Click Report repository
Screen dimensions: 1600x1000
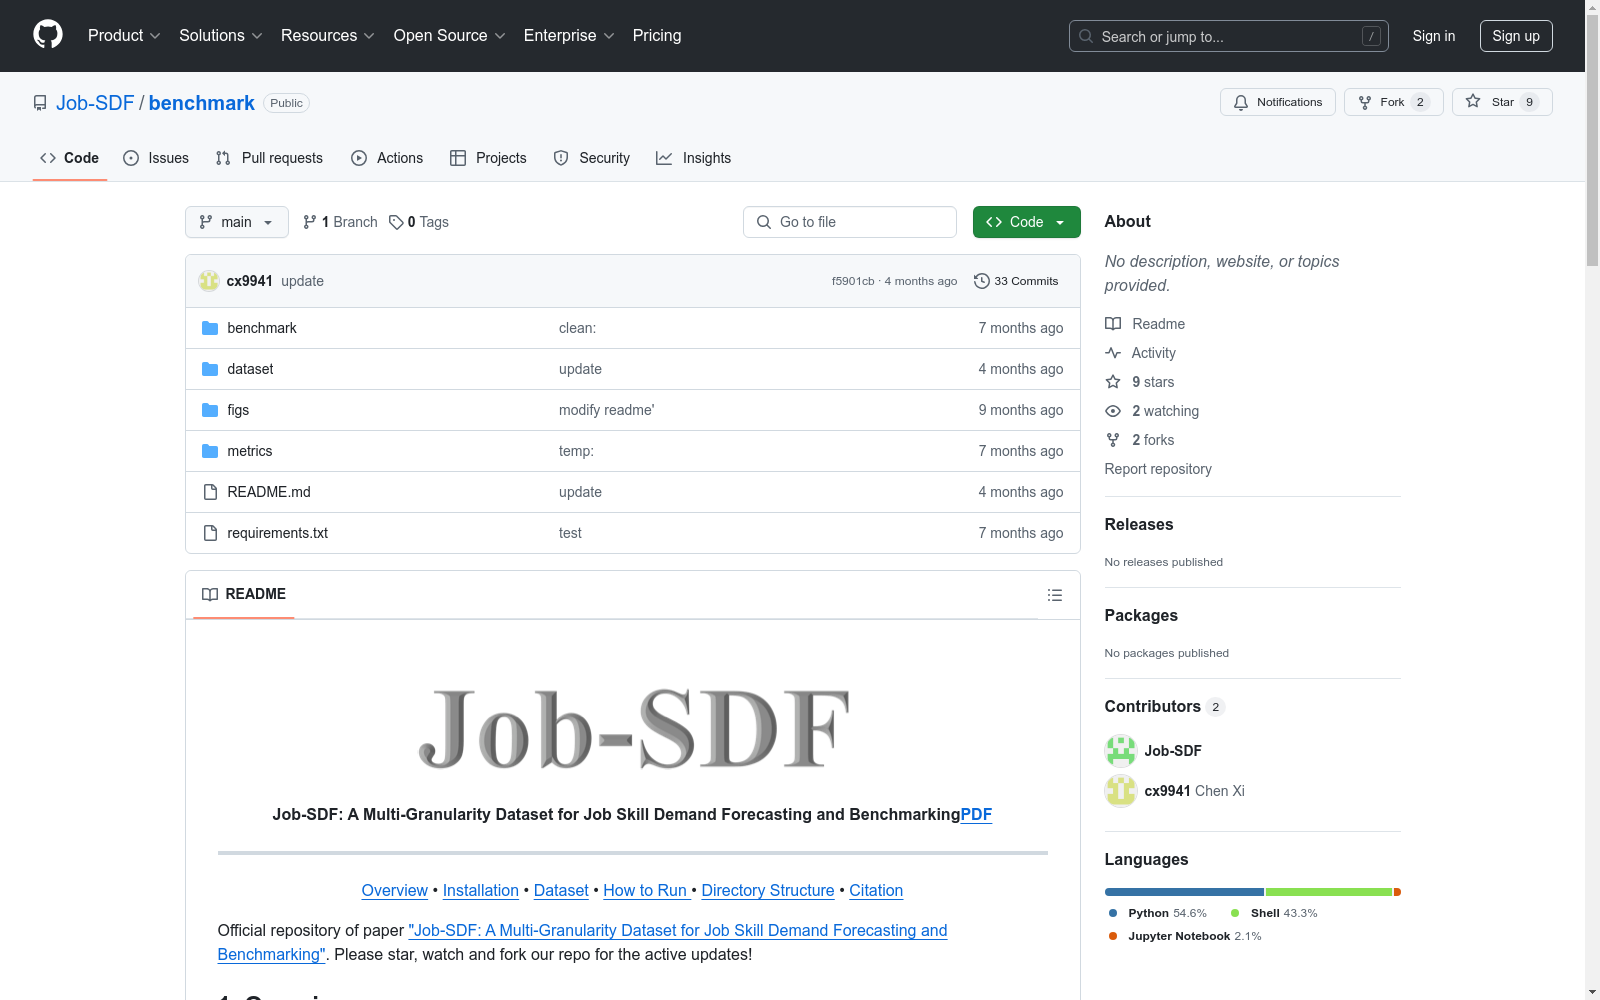[x=1158, y=469]
